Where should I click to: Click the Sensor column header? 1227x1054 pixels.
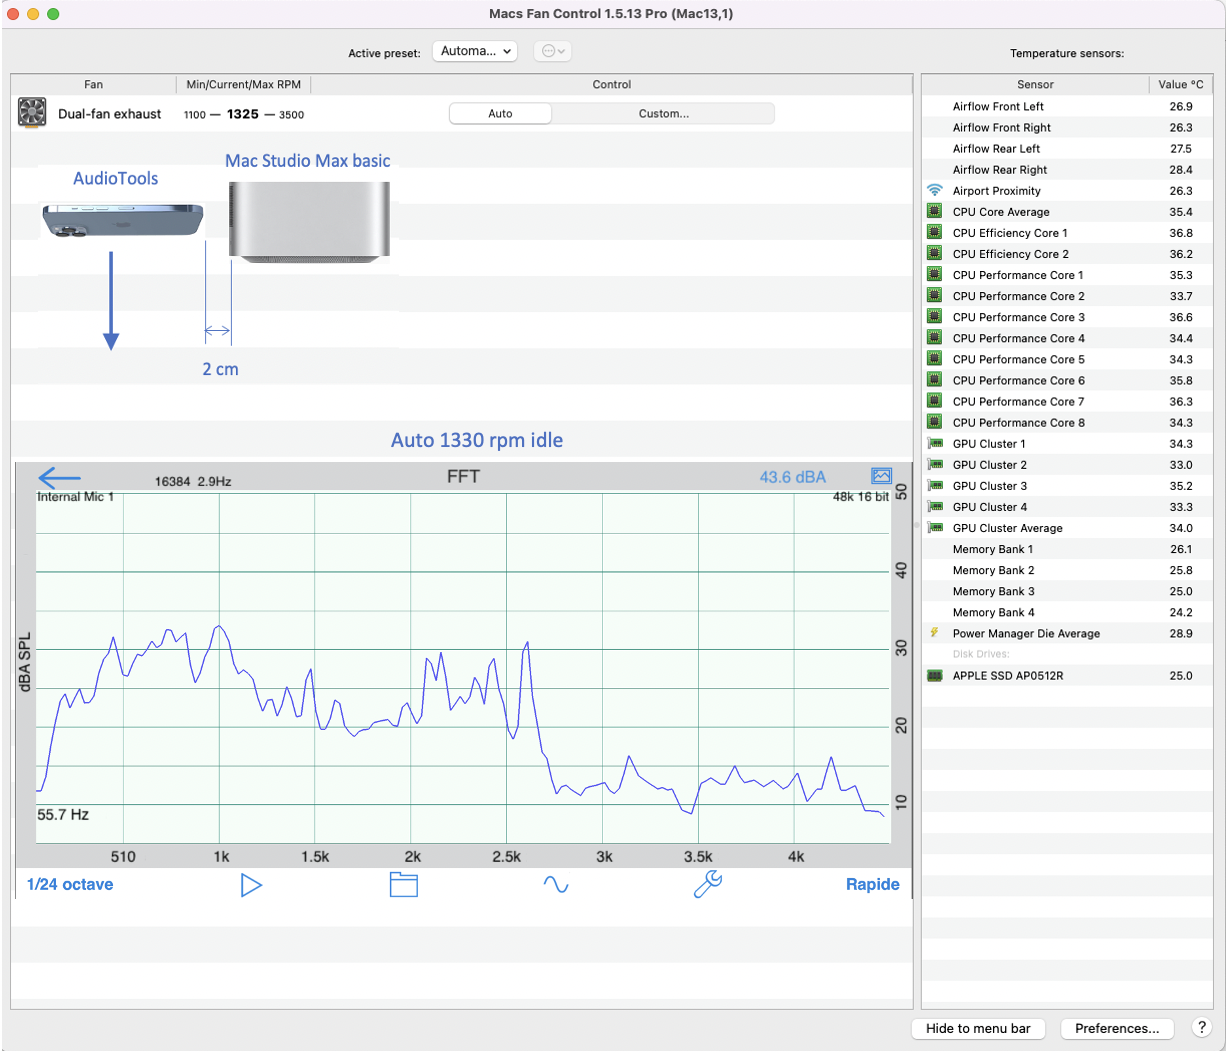pyautogui.click(x=1035, y=84)
